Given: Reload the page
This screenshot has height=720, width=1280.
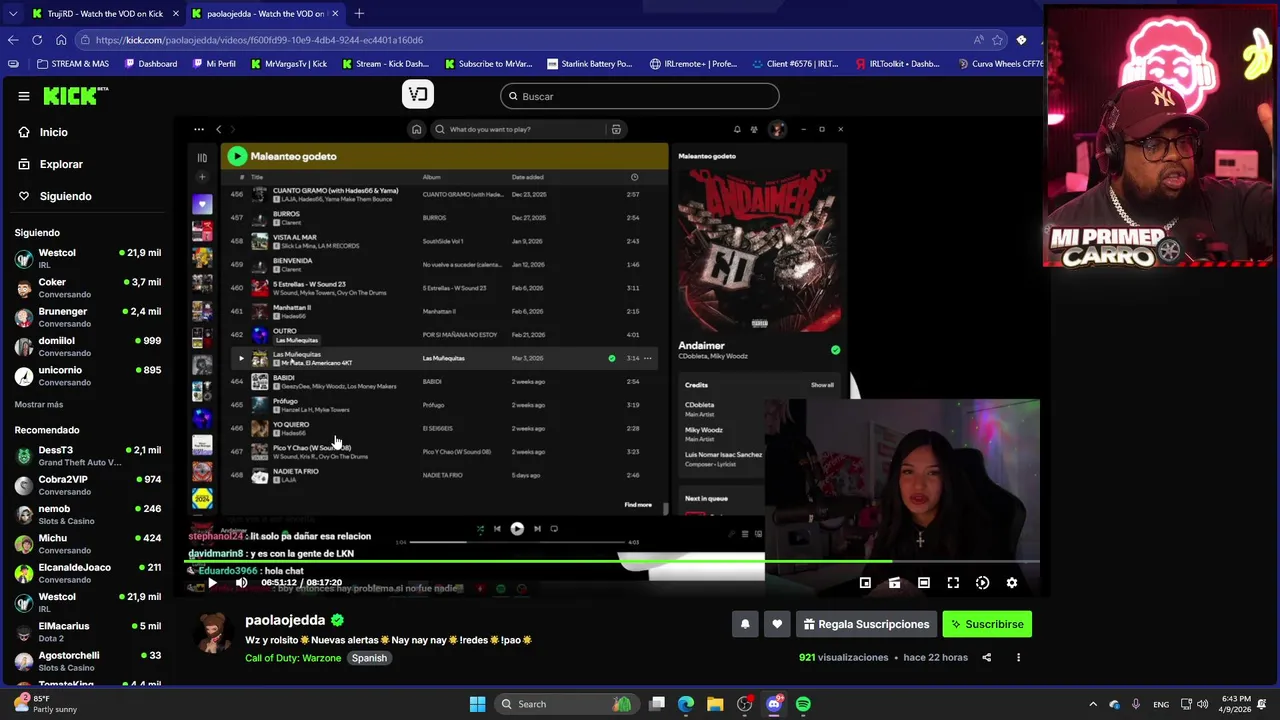Looking at the screenshot, I should 37,40.
